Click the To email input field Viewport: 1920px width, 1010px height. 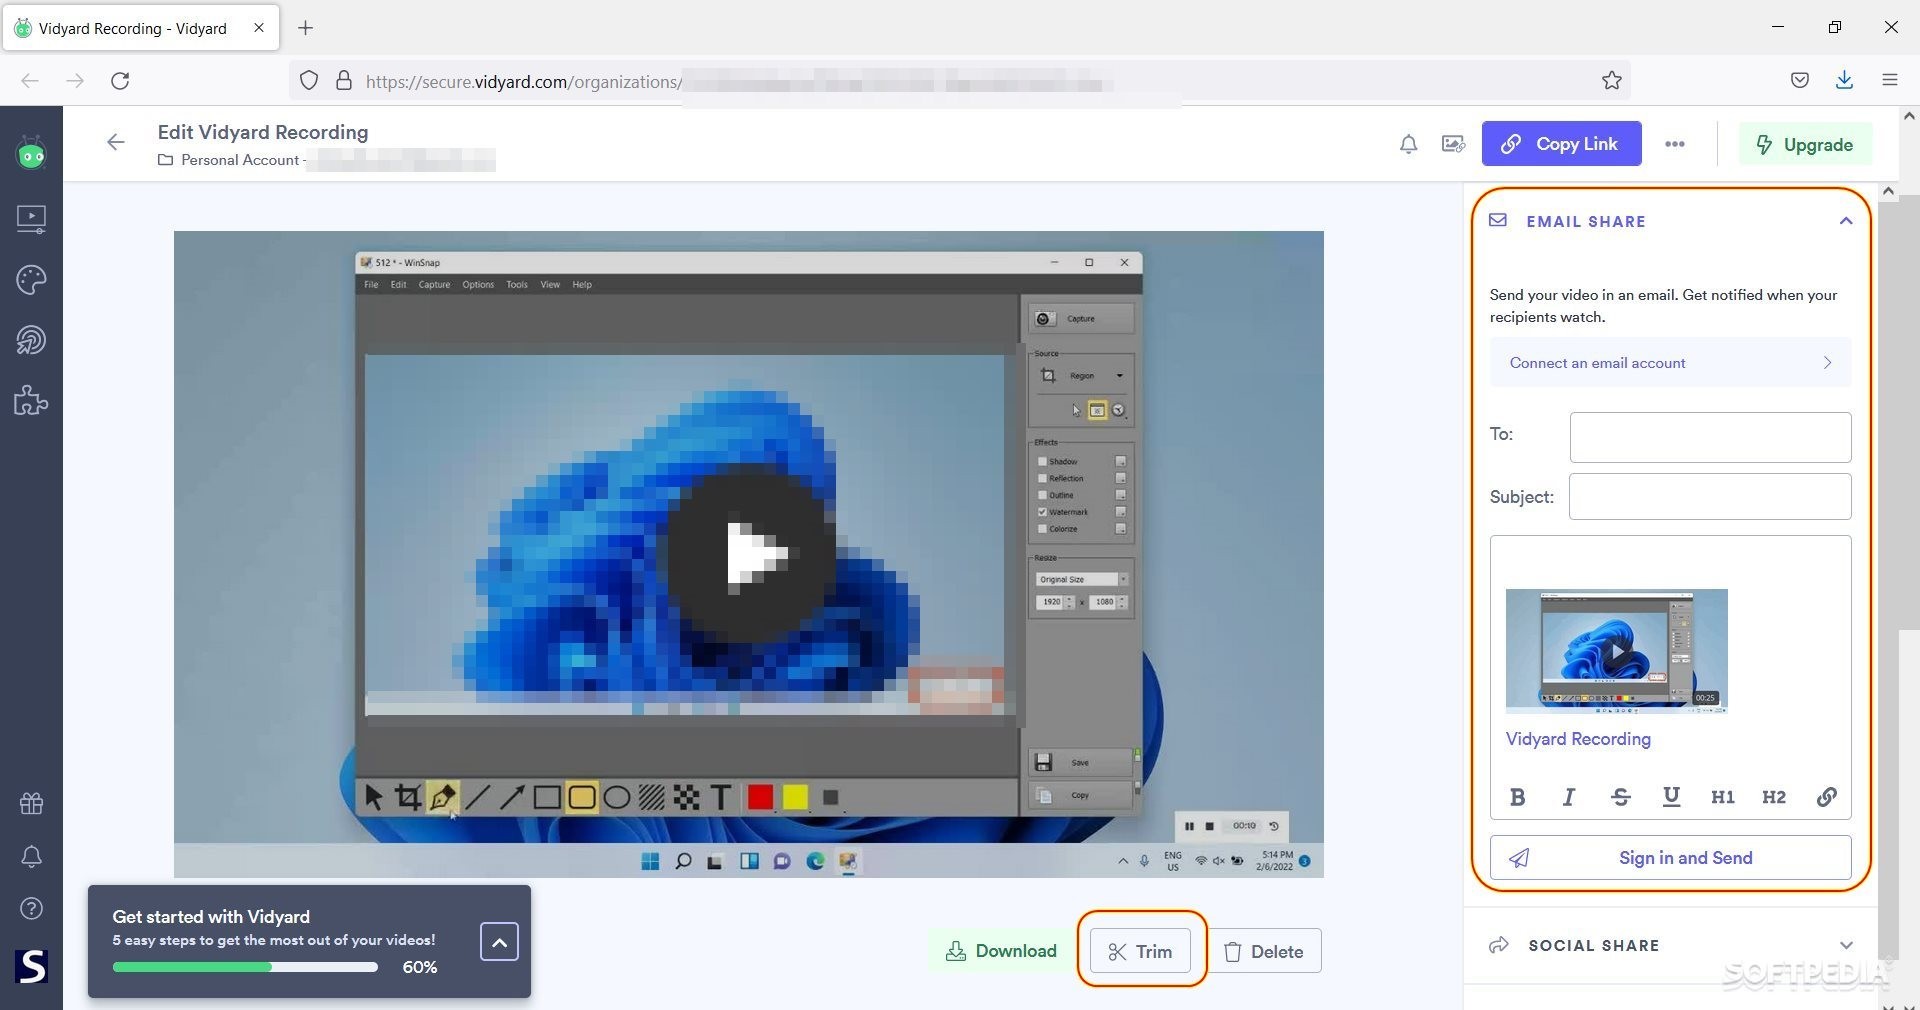click(x=1710, y=437)
